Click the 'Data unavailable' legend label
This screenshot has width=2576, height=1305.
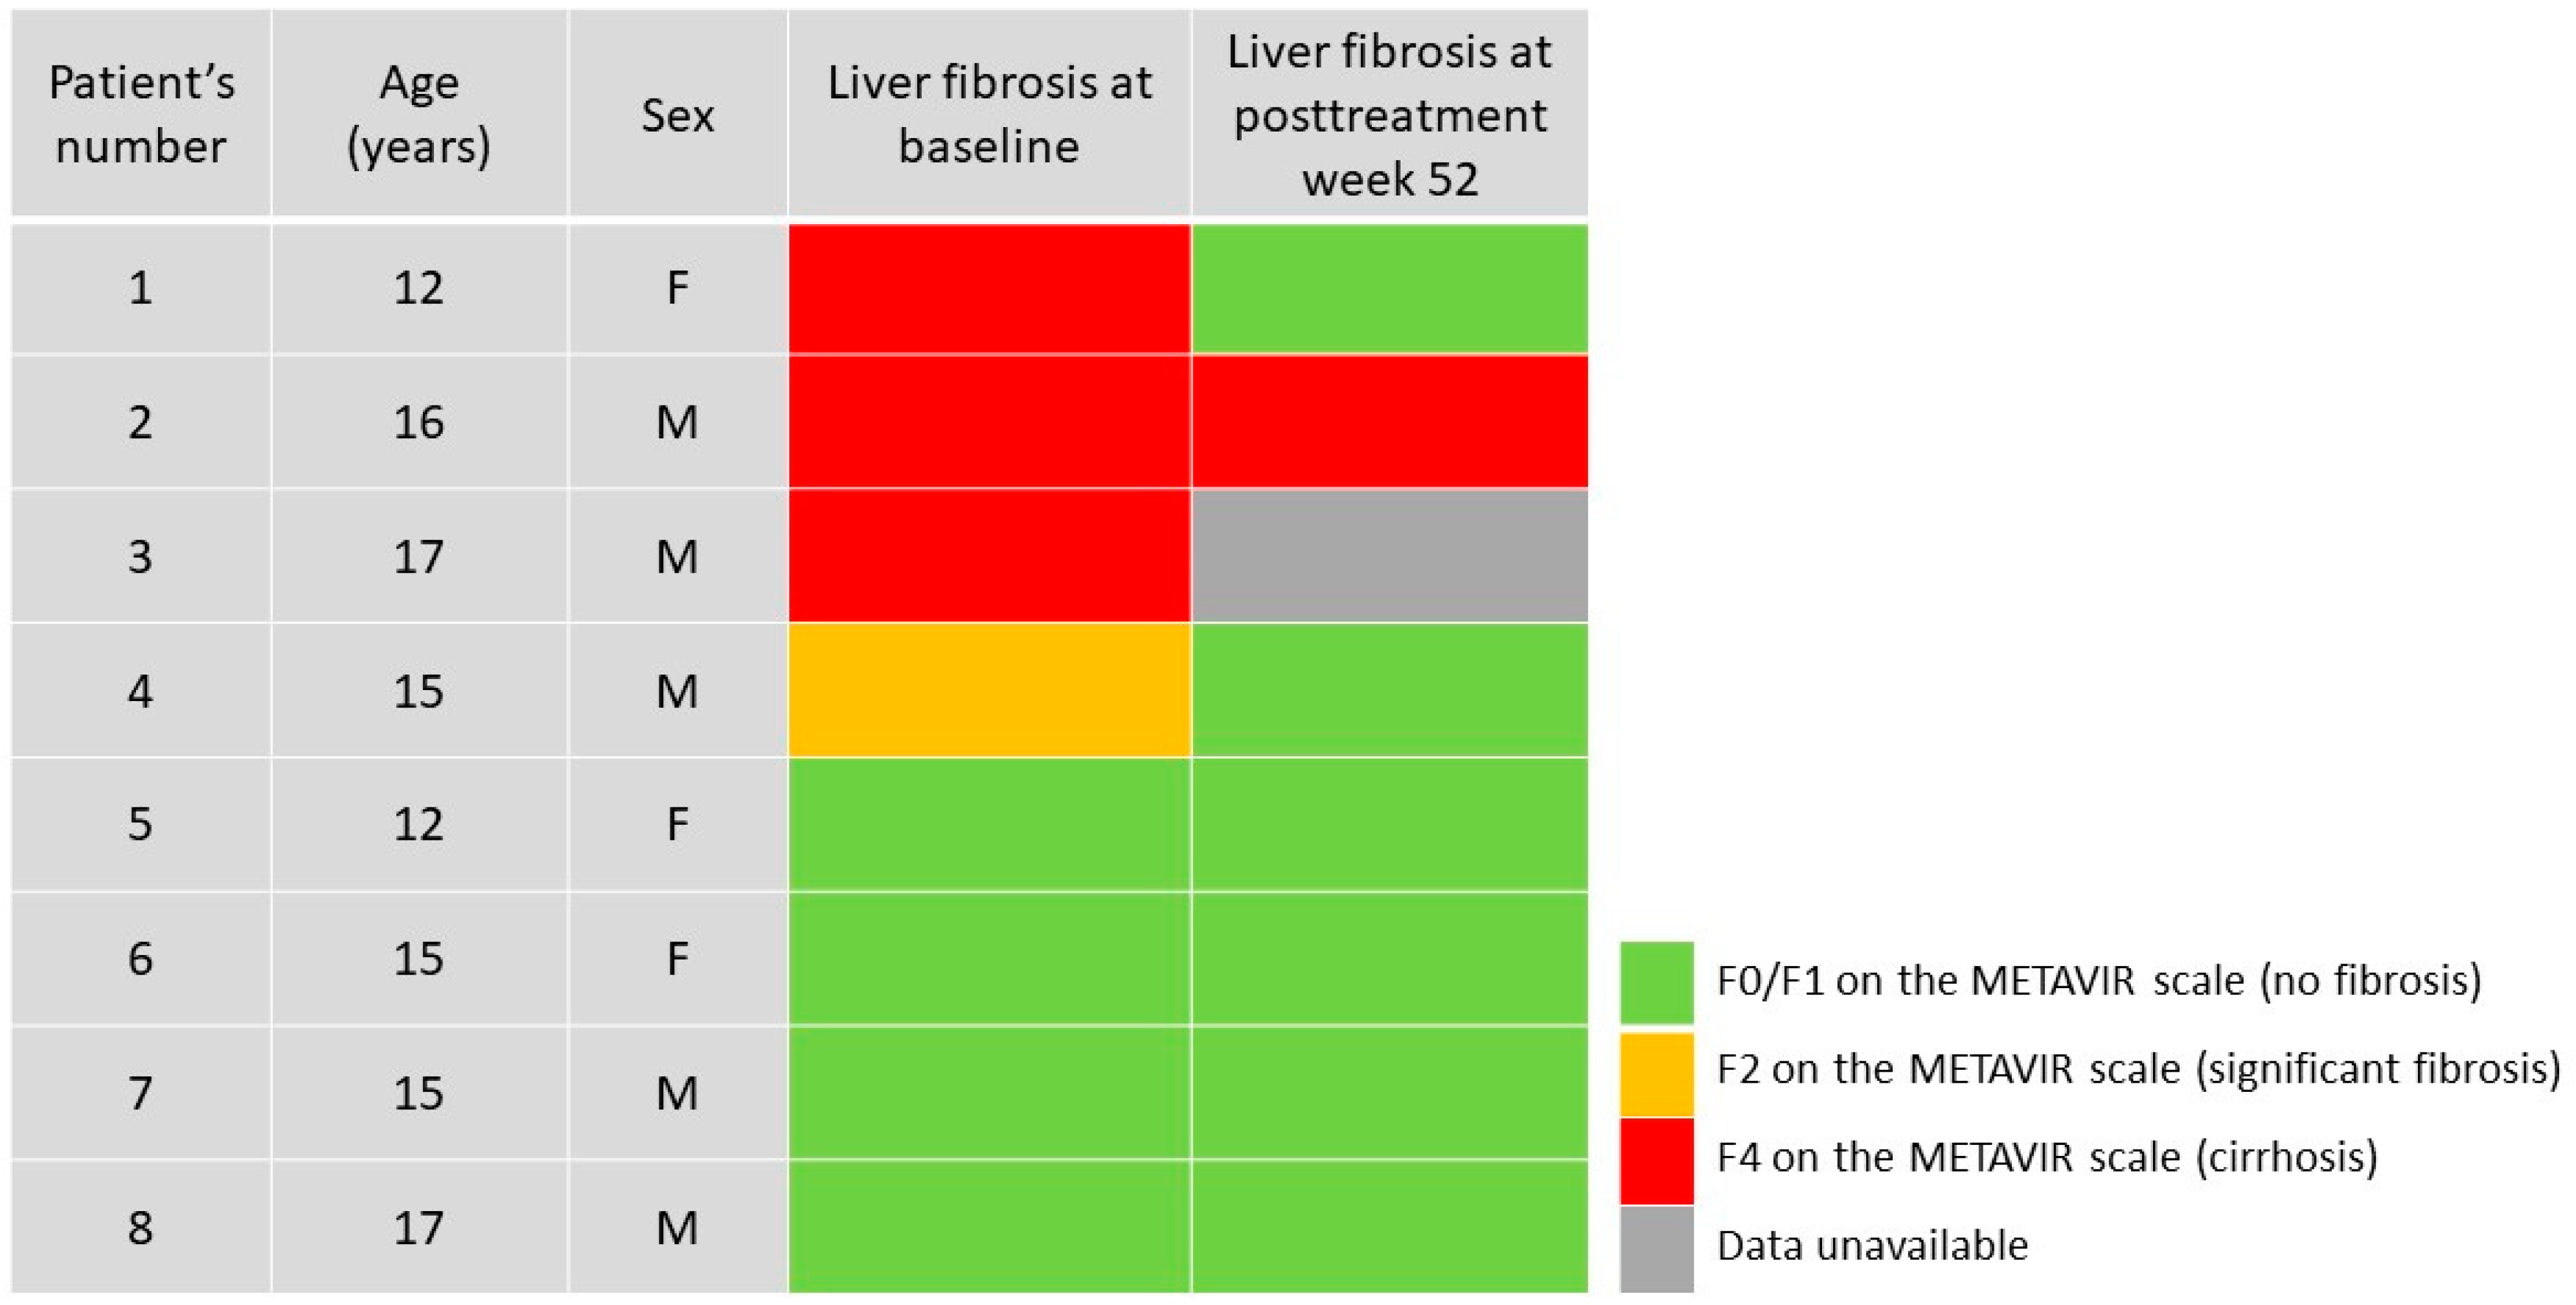click(1872, 1246)
